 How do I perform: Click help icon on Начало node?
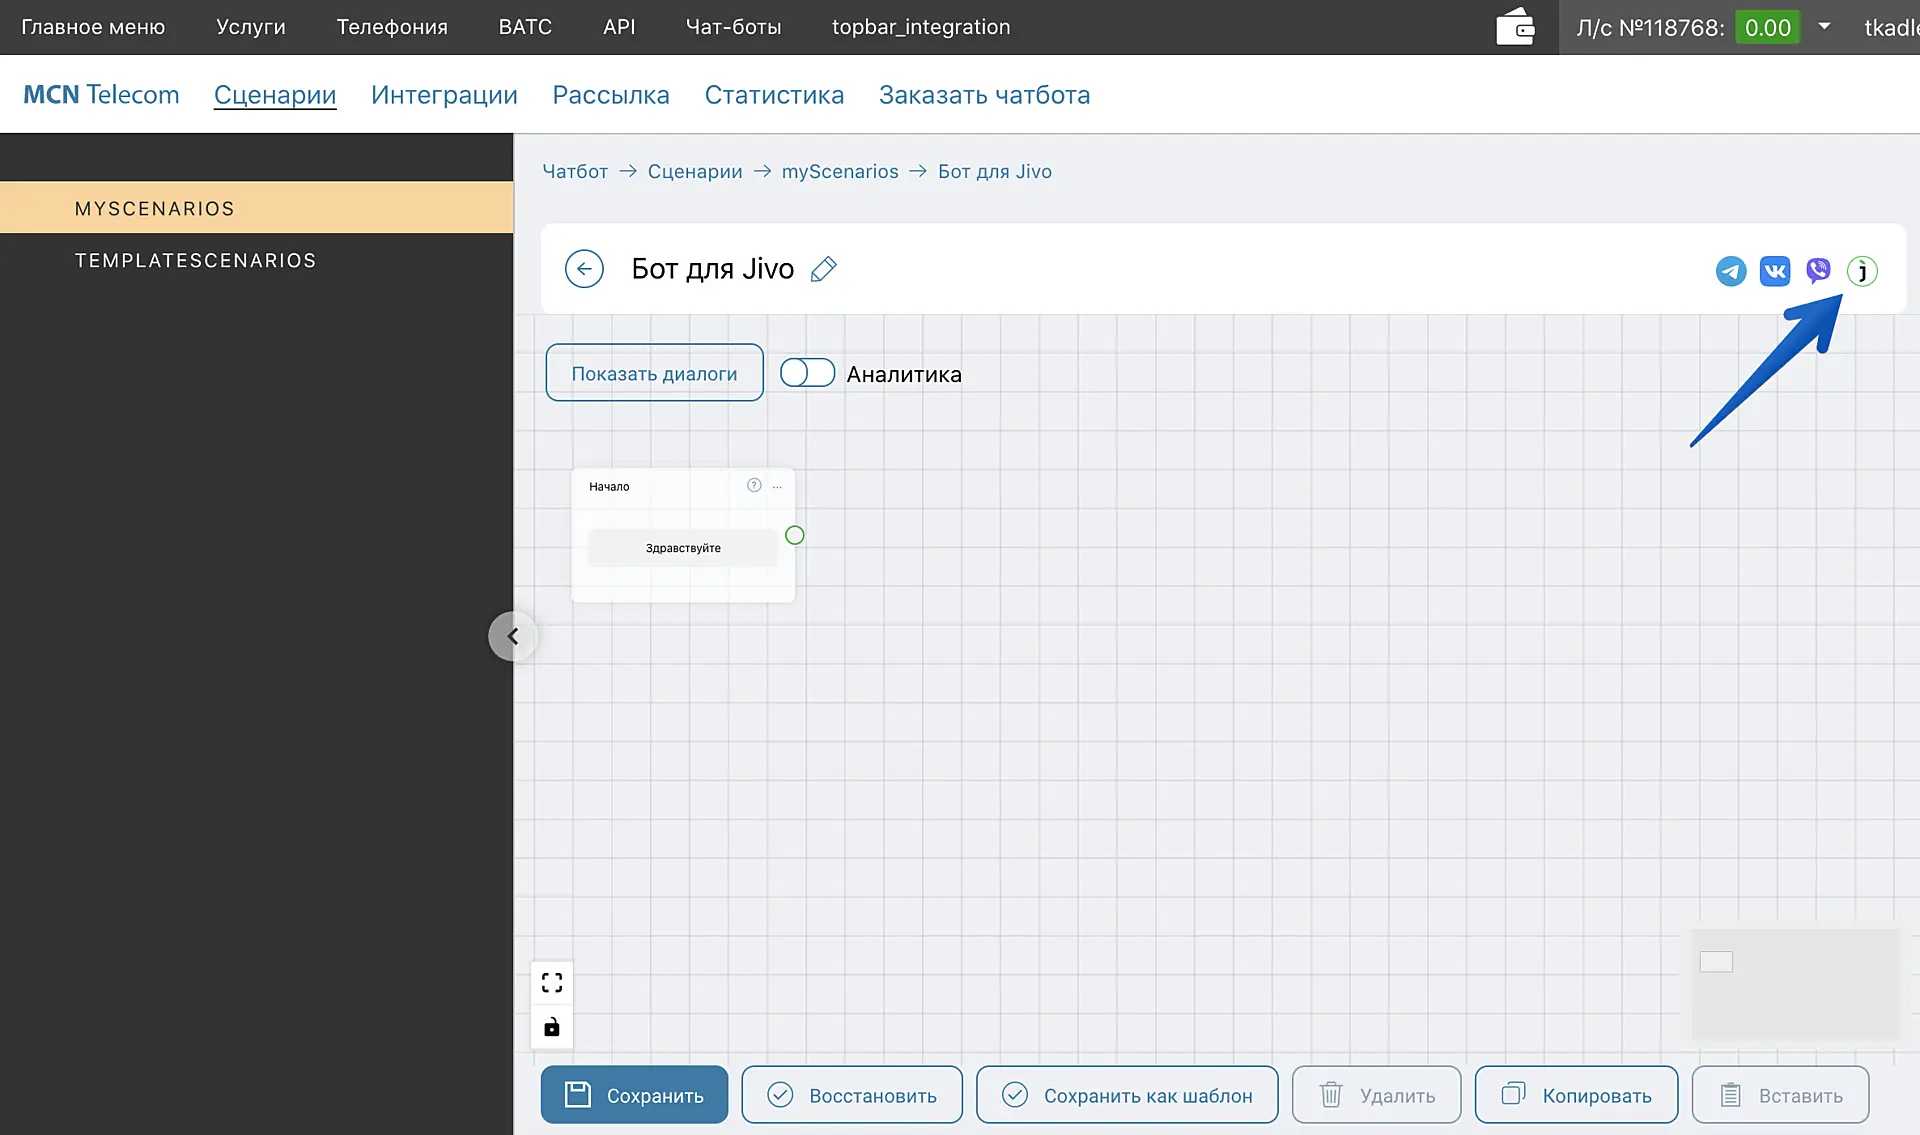click(754, 486)
